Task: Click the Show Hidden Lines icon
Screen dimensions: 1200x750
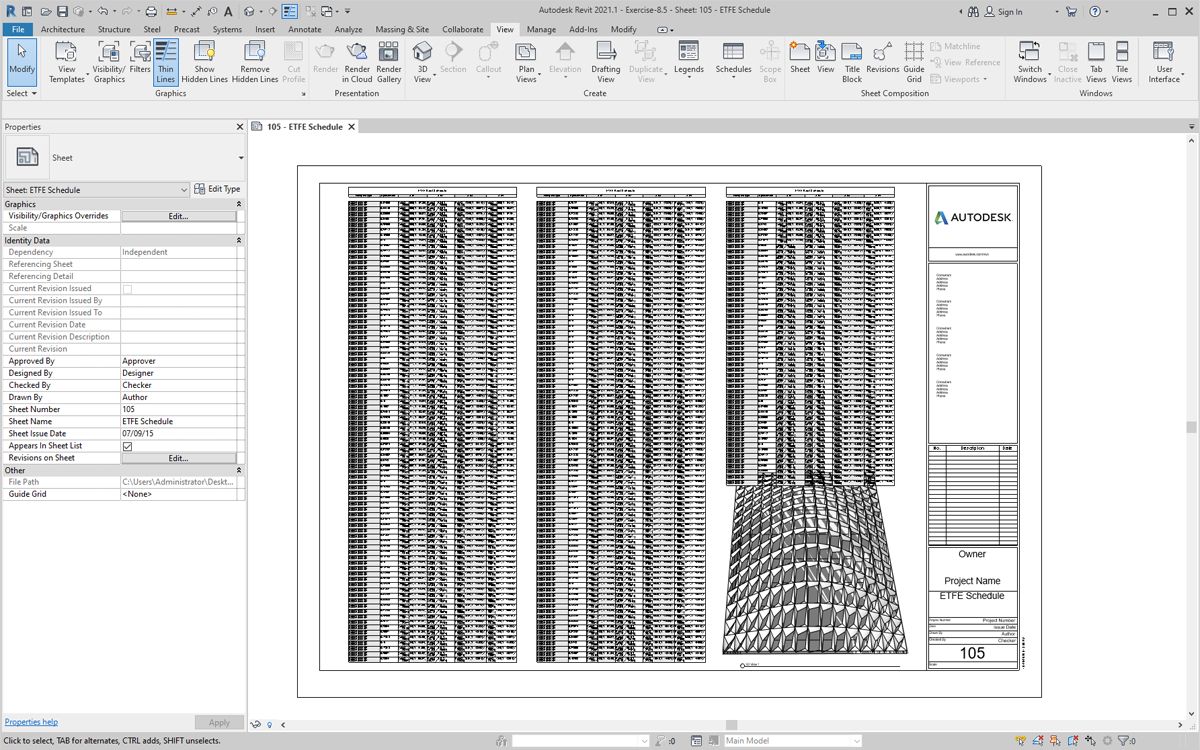Action: [204, 62]
